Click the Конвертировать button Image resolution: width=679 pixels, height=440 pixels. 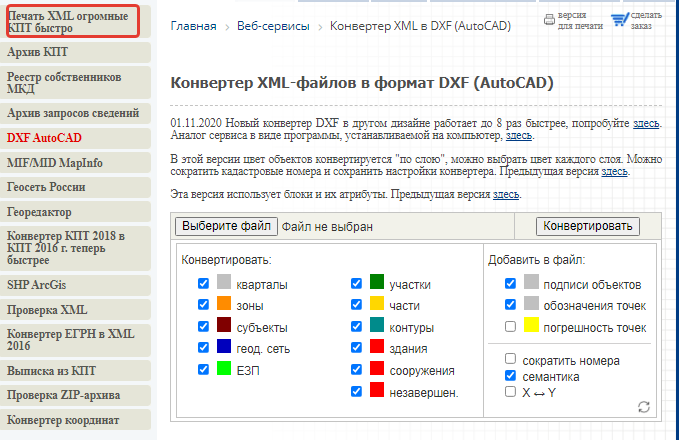point(588,226)
